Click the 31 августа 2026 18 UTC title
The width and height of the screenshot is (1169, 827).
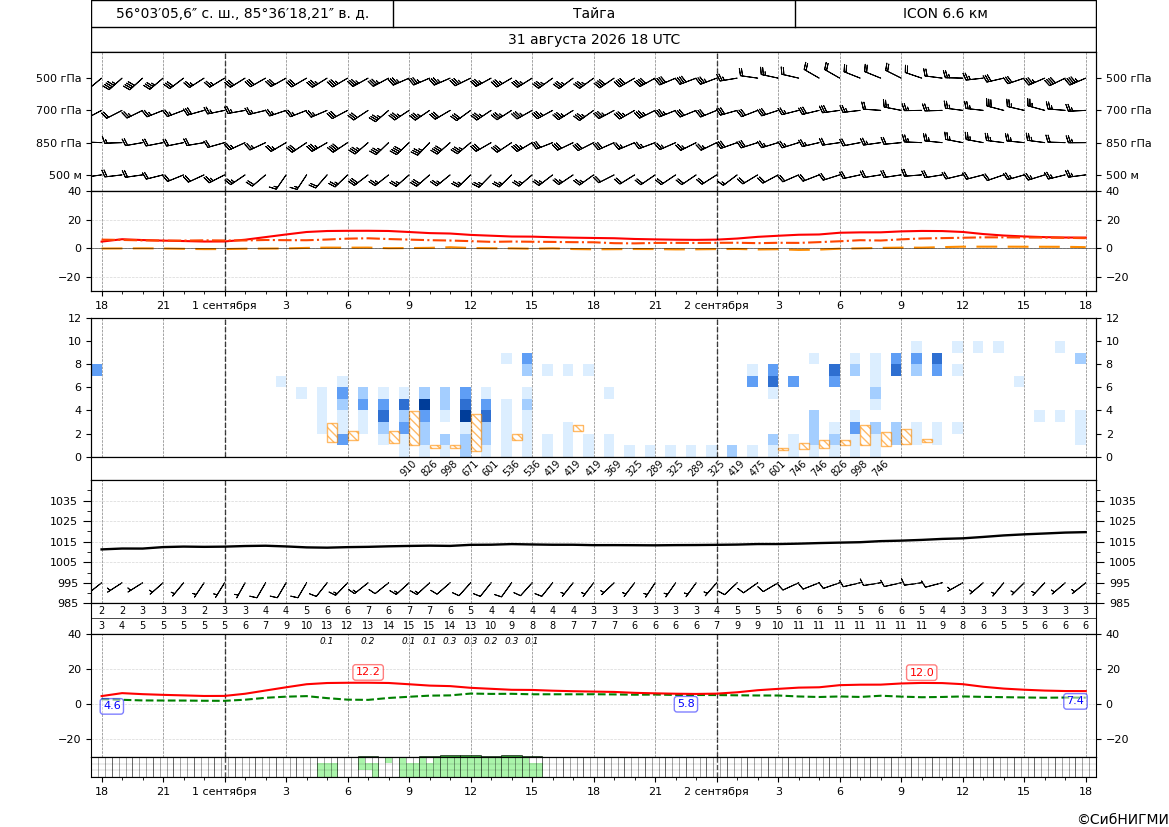(593, 40)
